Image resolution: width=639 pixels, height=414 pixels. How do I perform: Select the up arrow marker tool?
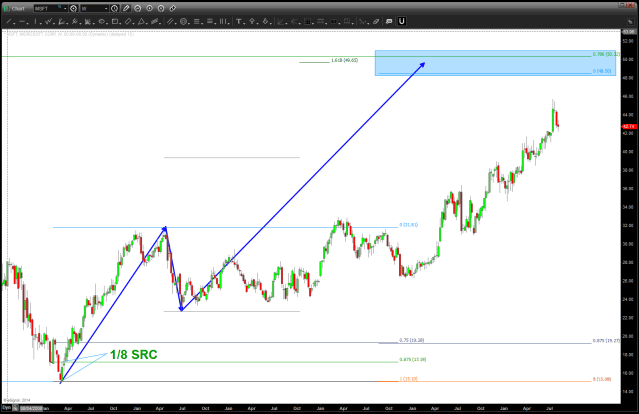click(x=252, y=21)
